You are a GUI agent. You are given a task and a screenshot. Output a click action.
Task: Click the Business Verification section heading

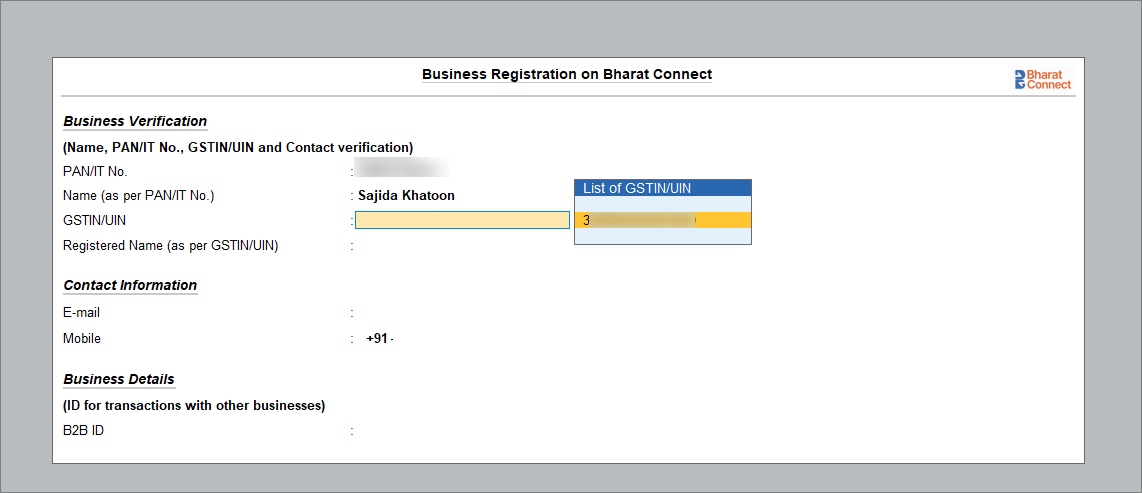(135, 122)
